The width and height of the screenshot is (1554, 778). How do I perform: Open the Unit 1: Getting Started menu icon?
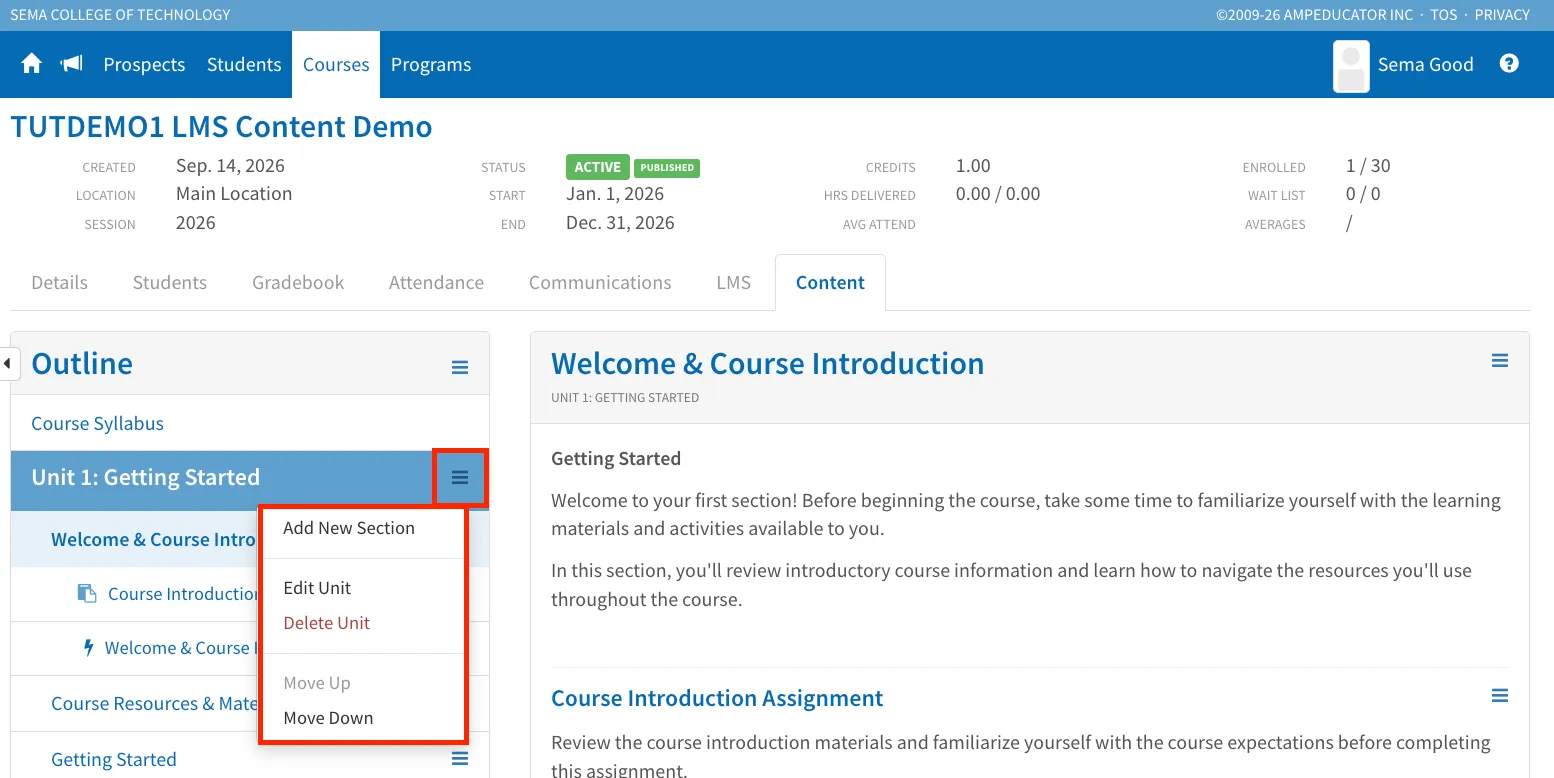pyautogui.click(x=460, y=478)
